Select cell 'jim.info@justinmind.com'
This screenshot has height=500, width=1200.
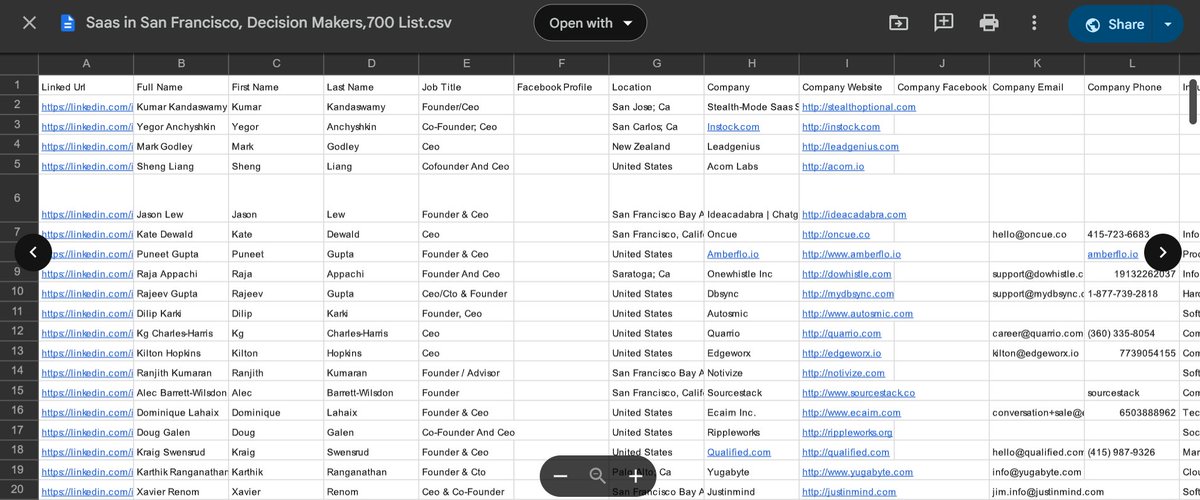point(1037,492)
